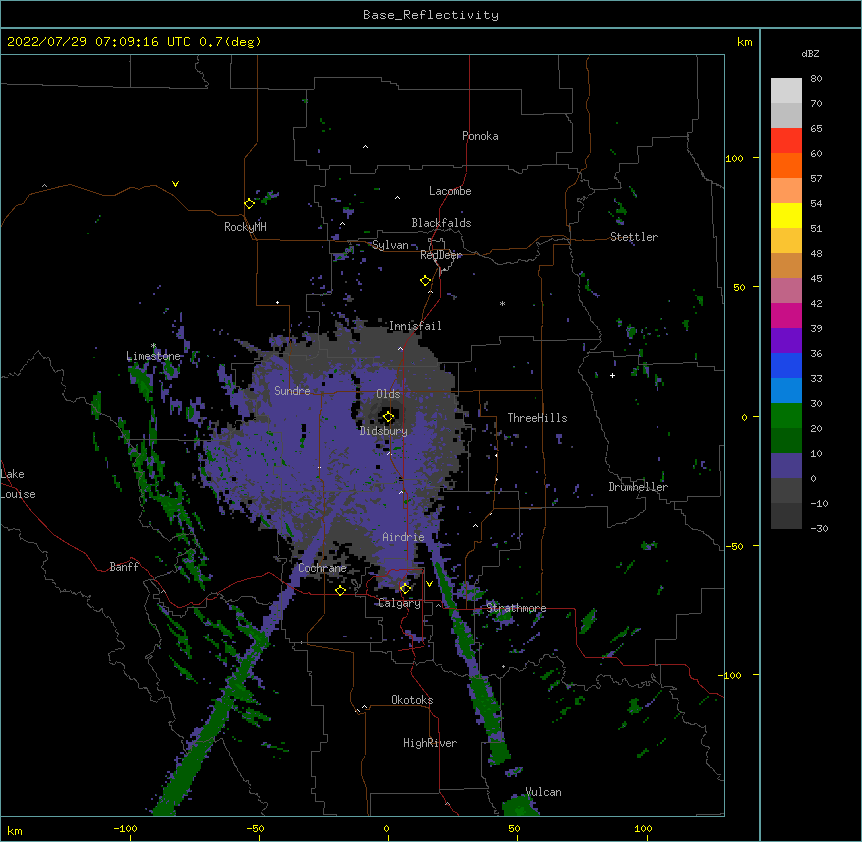Viewport: 862px width, 842px height.
Task: Click the Airdrie city label
Action: pos(403,537)
